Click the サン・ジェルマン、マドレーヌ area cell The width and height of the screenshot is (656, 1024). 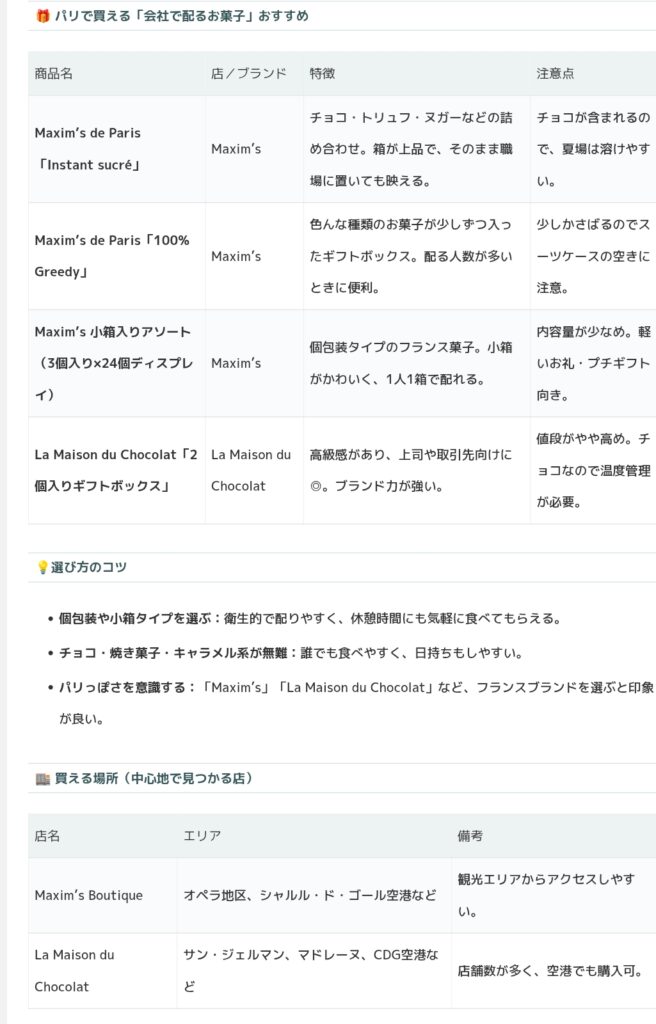pyautogui.click(x=310, y=970)
